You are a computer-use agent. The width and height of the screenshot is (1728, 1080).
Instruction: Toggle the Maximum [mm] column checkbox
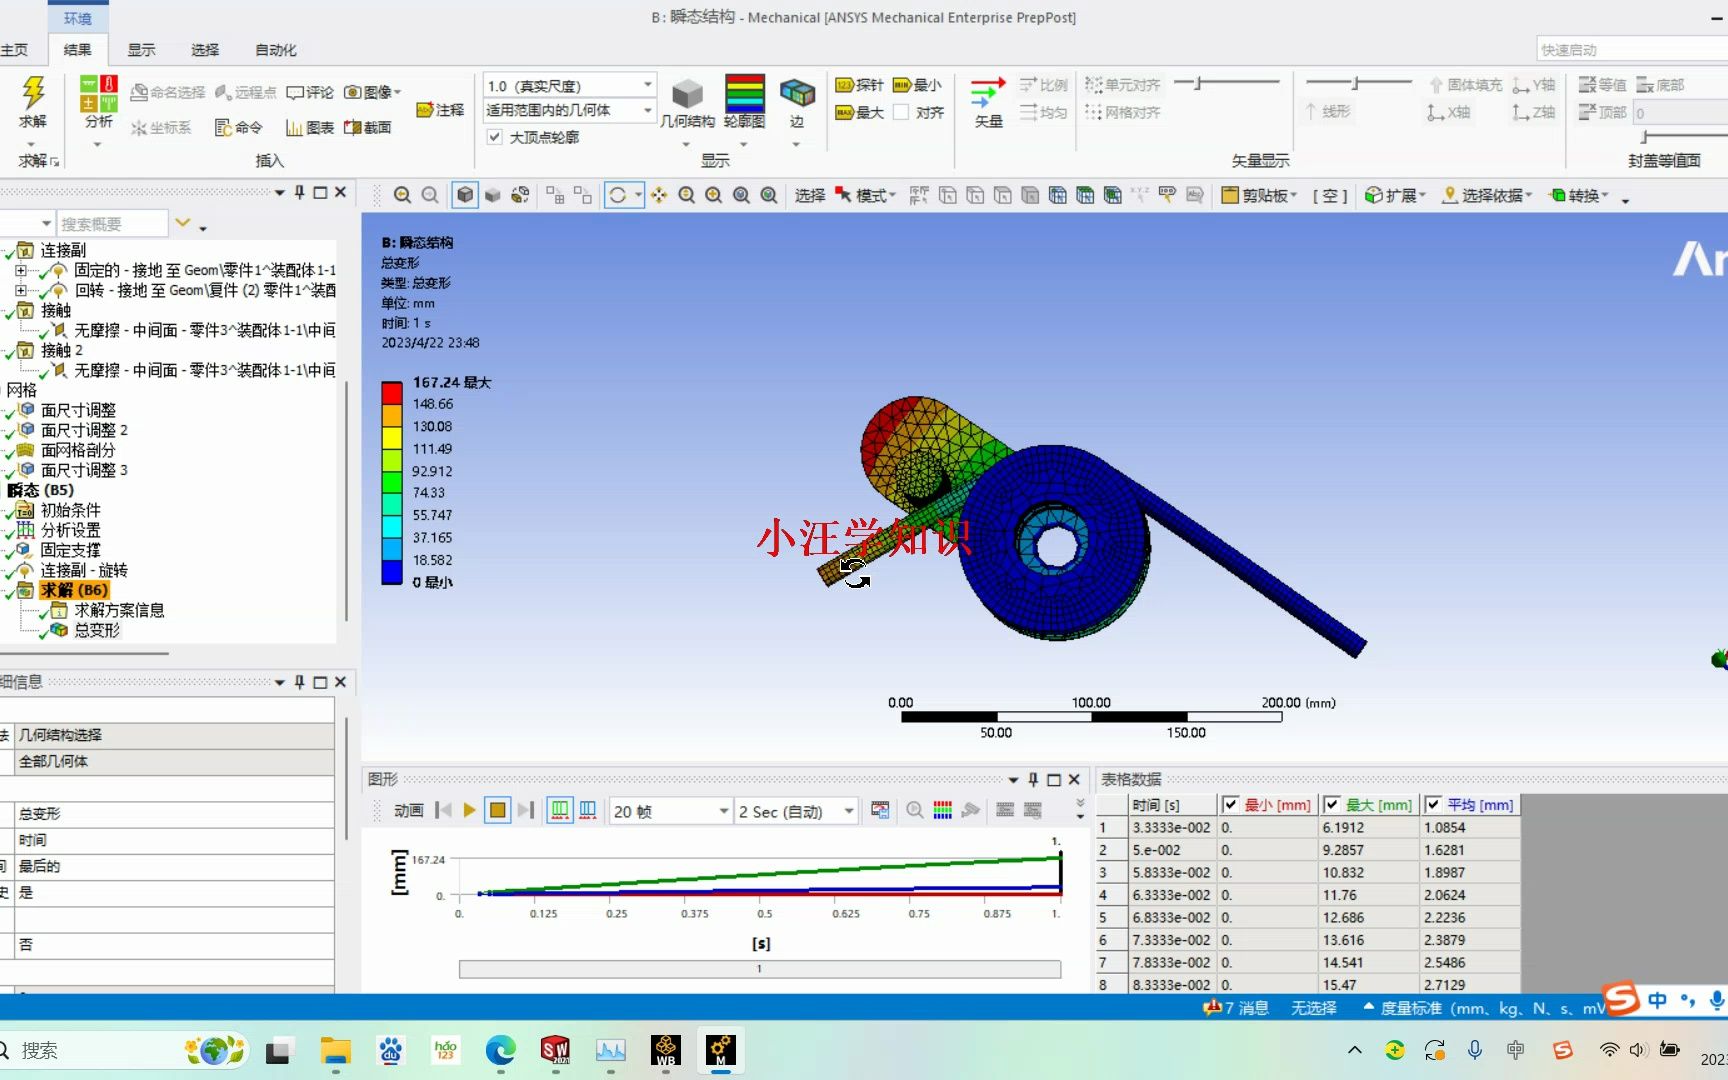click(1332, 805)
